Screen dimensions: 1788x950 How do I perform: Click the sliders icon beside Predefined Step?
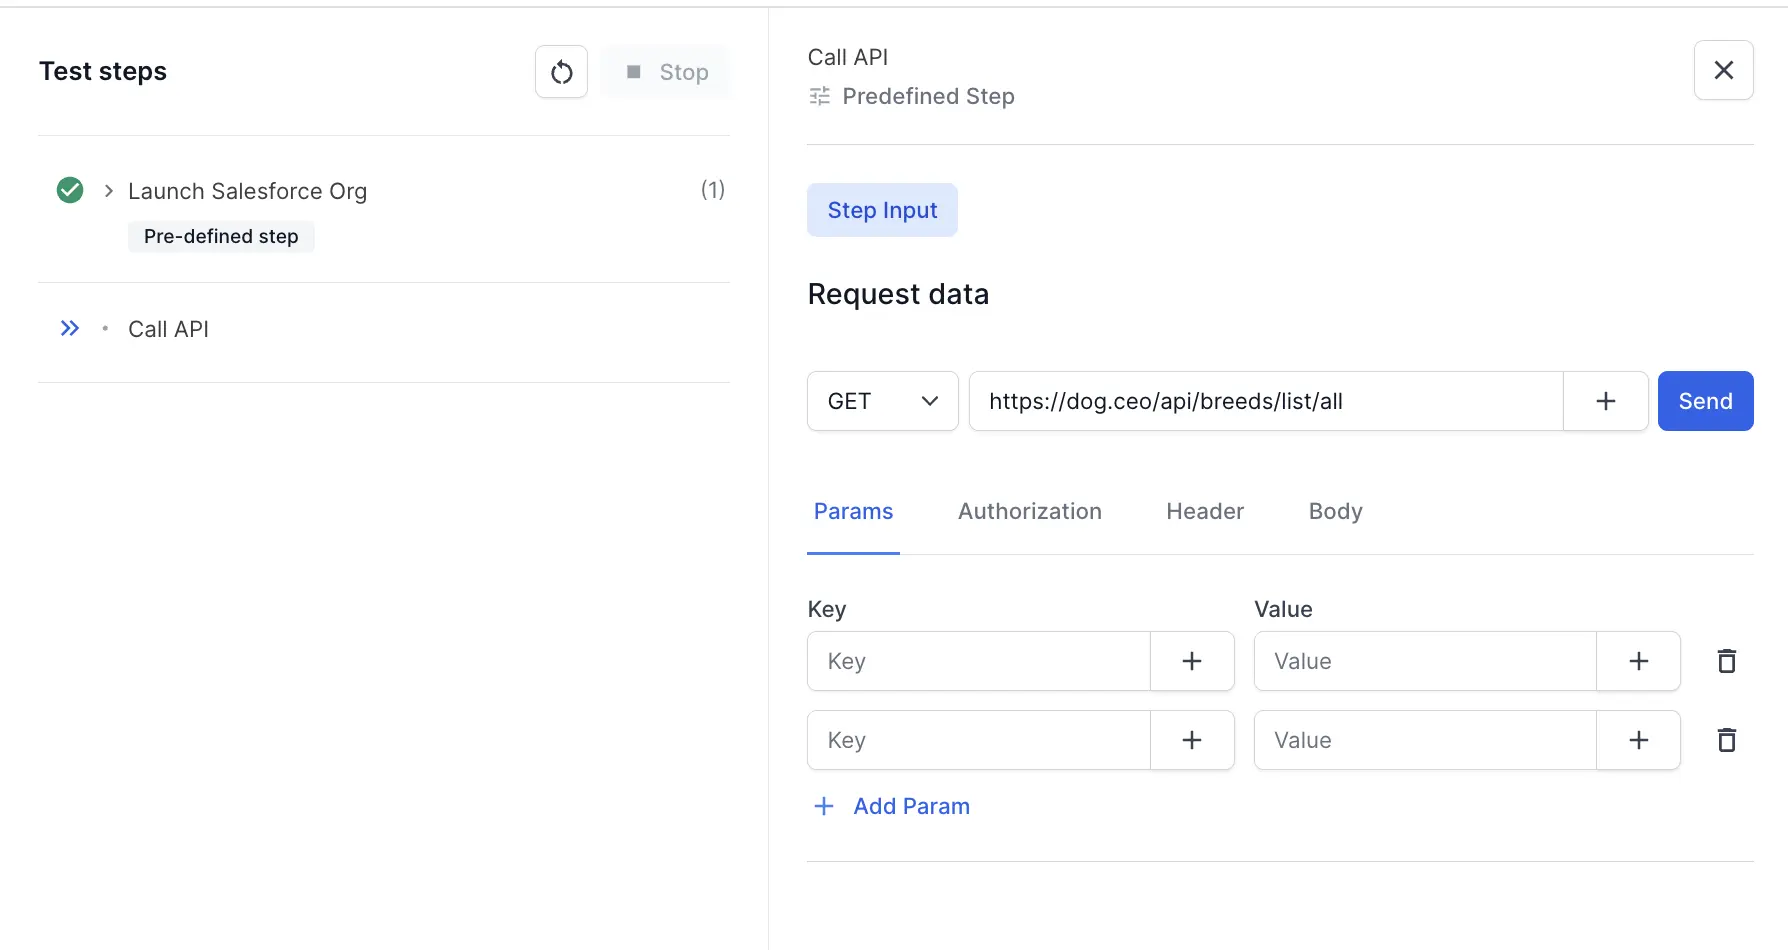[x=819, y=96]
